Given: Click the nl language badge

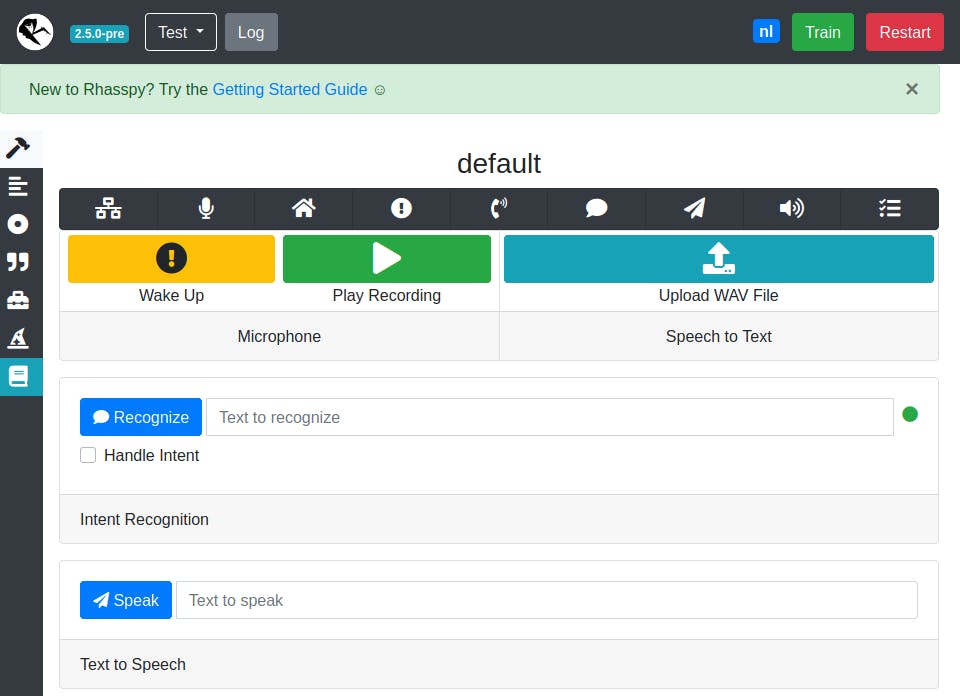Looking at the screenshot, I should tap(766, 32).
